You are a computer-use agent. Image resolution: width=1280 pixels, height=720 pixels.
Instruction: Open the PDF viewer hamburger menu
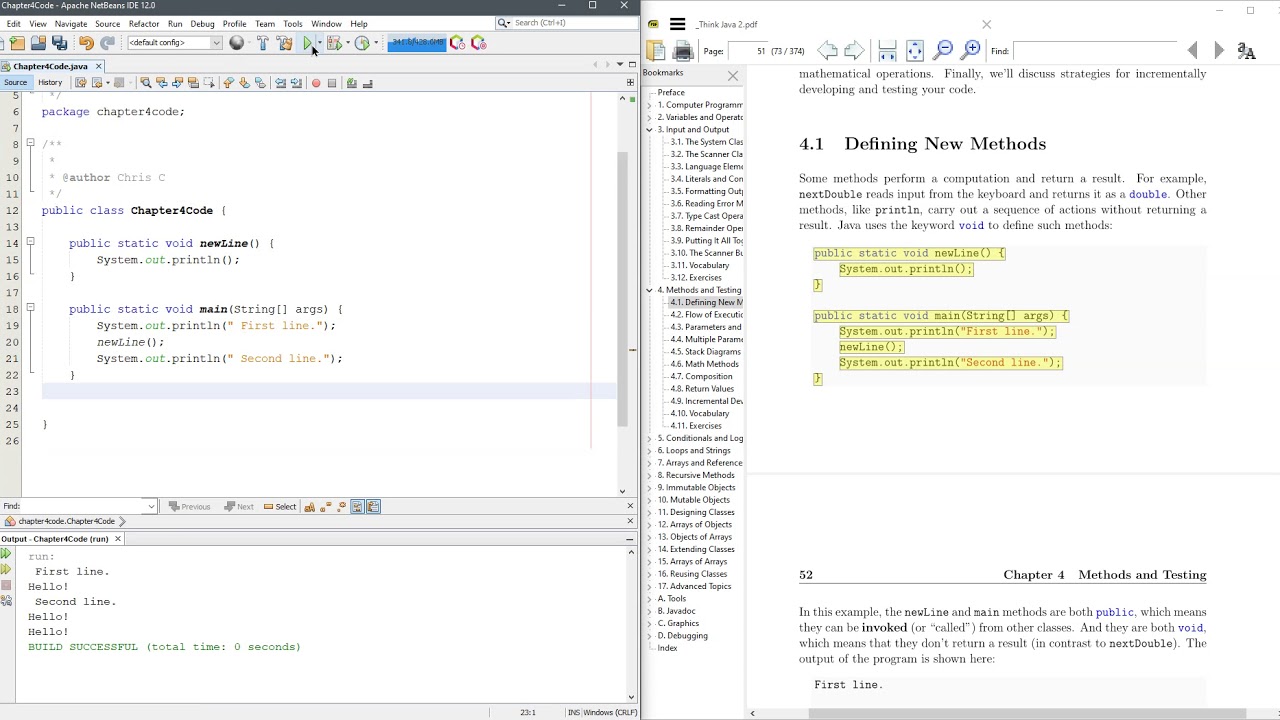coord(677,24)
